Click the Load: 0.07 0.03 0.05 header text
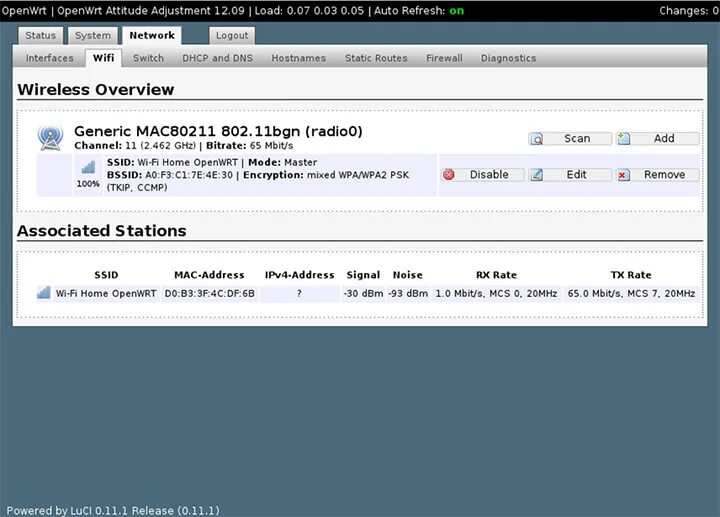Image resolution: width=720 pixels, height=517 pixels. [309, 11]
